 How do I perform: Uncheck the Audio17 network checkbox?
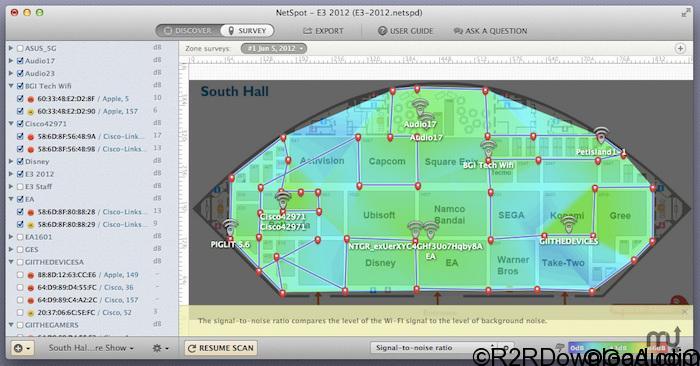20,61
